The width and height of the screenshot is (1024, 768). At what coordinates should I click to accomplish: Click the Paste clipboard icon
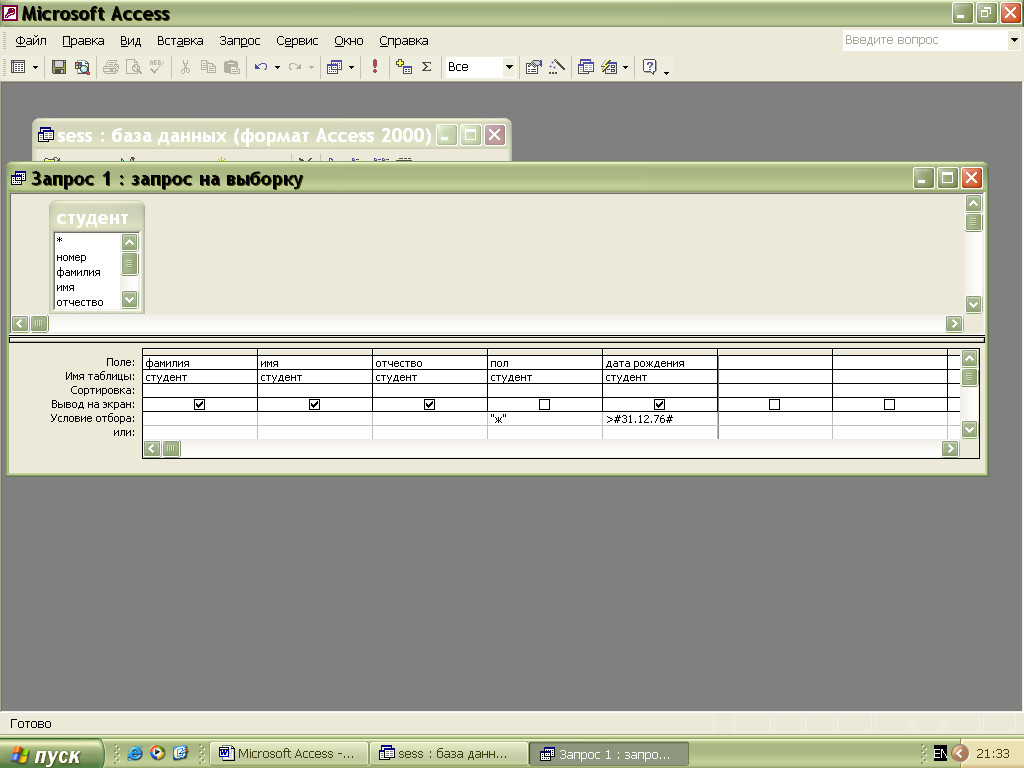[232, 67]
